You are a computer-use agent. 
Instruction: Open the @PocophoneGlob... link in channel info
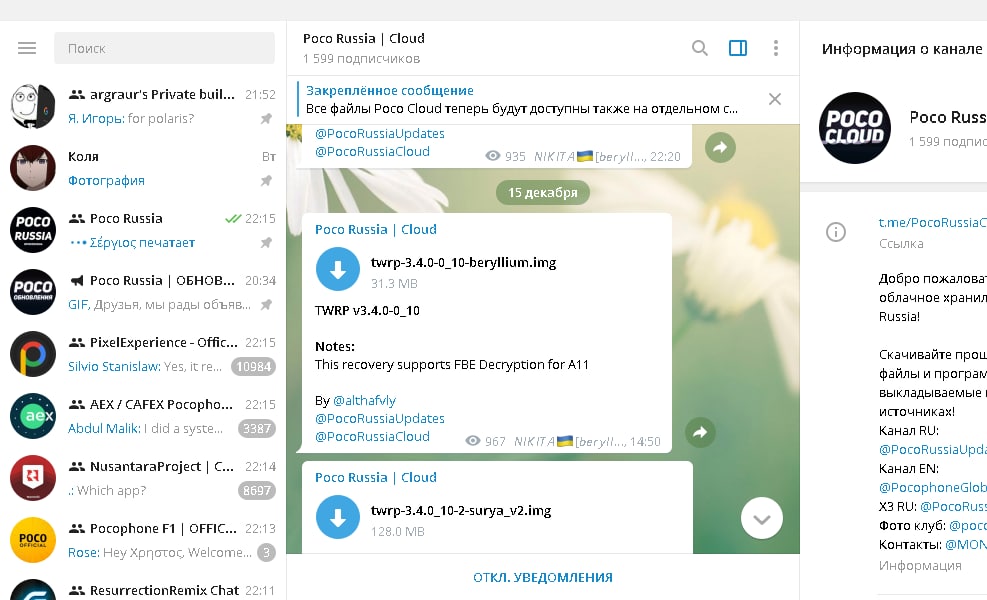(932, 487)
